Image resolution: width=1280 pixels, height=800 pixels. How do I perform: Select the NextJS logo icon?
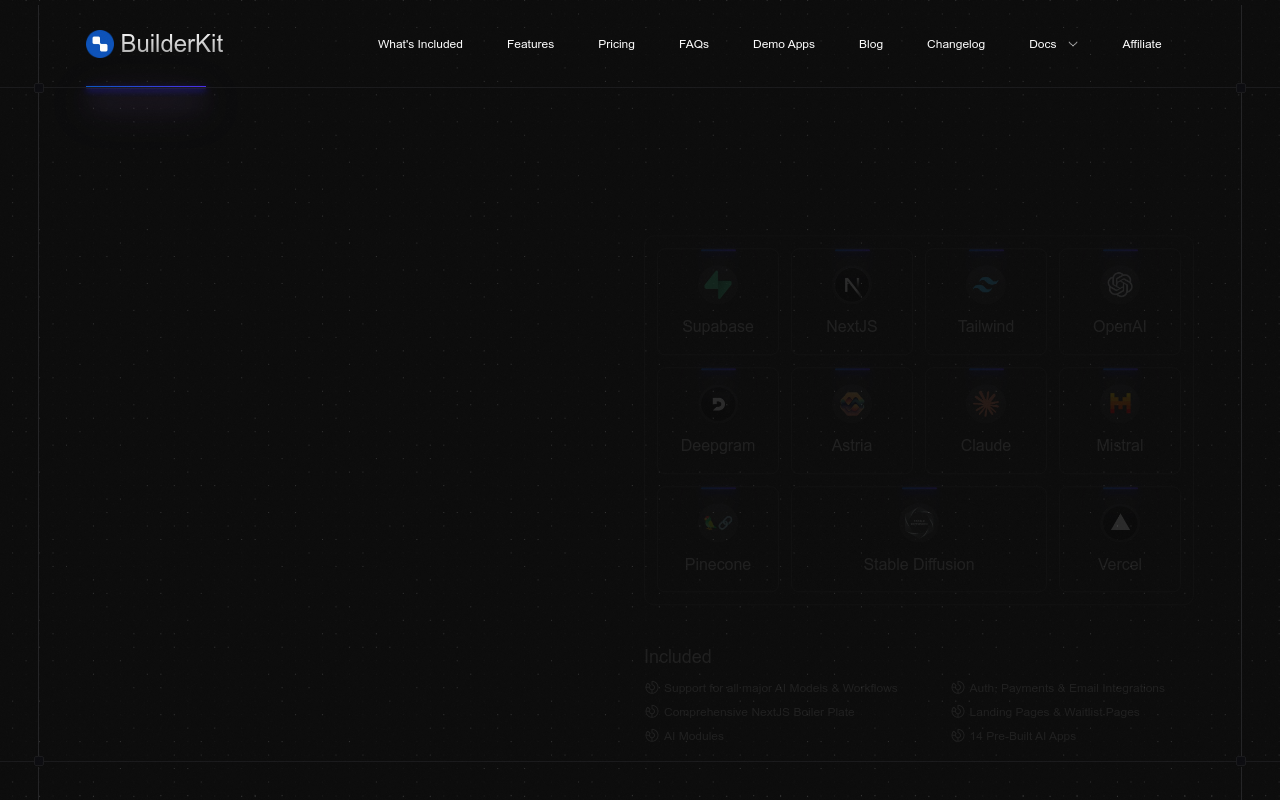pos(852,285)
